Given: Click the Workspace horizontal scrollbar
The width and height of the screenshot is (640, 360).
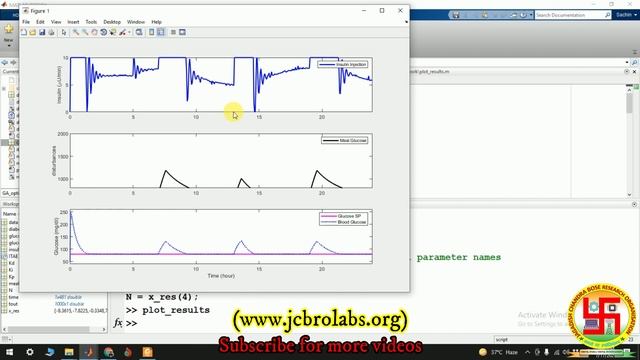Looking at the screenshot, I should point(48,329).
